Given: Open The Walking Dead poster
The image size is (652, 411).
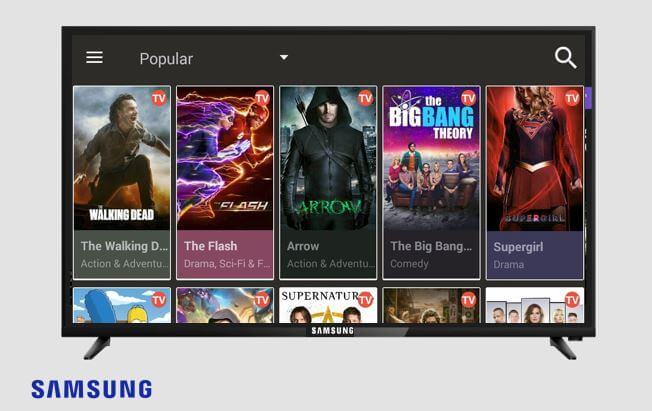Looking at the screenshot, I should 122,158.
